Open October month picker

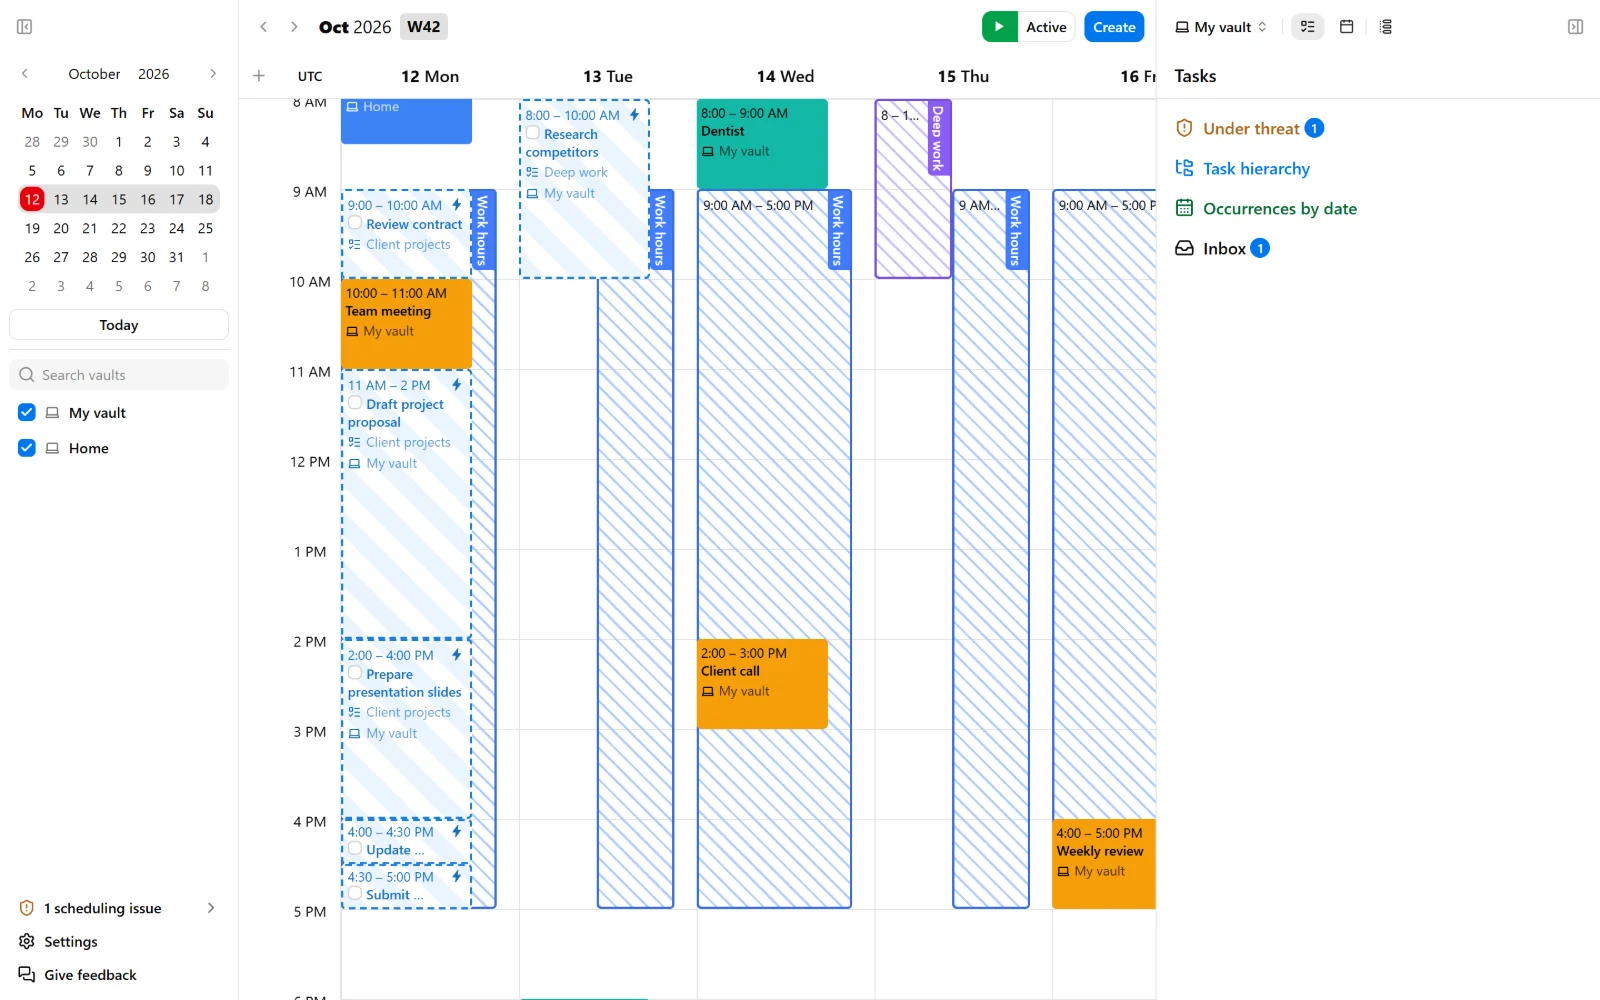94,74
